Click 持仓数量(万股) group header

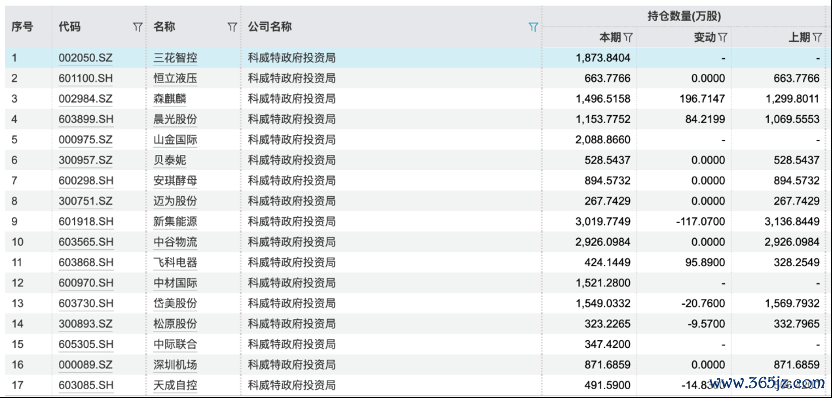(x=684, y=16)
